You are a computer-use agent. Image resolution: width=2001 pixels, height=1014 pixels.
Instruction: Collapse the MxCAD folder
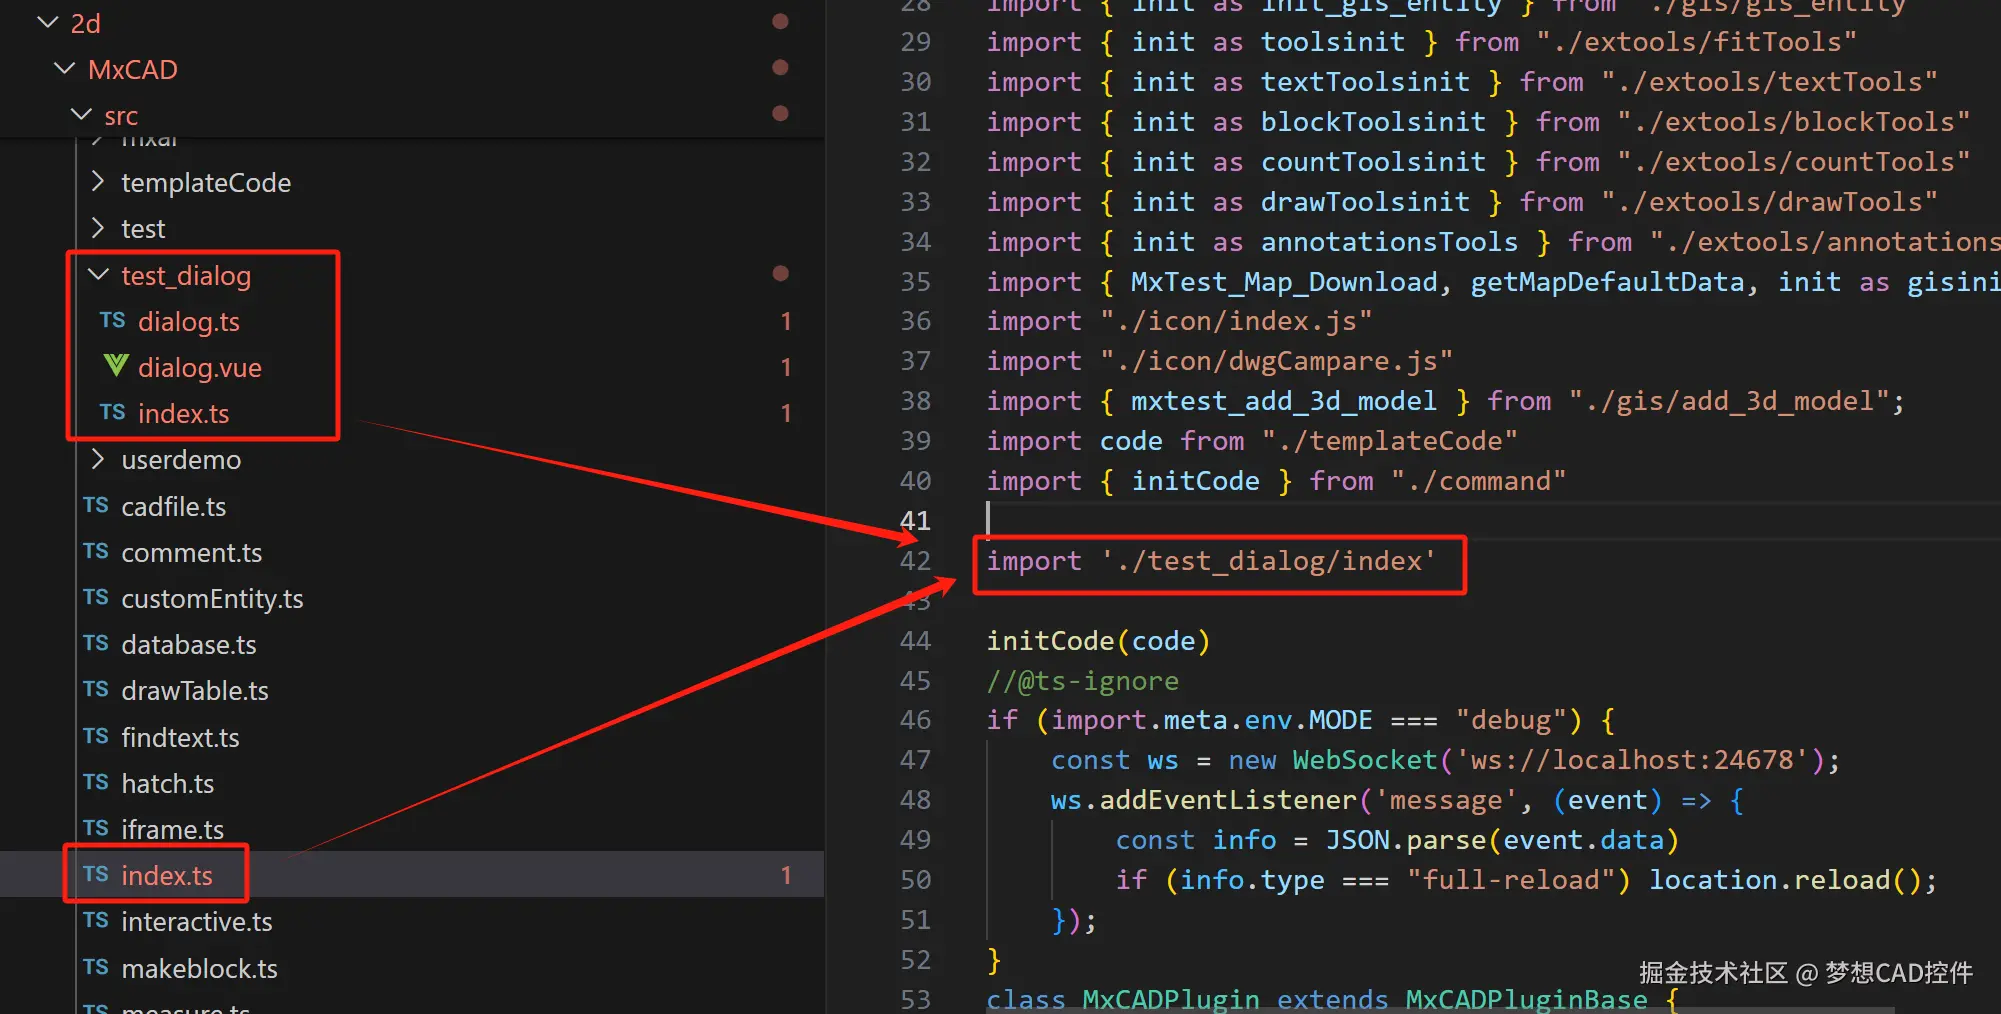[65, 68]
